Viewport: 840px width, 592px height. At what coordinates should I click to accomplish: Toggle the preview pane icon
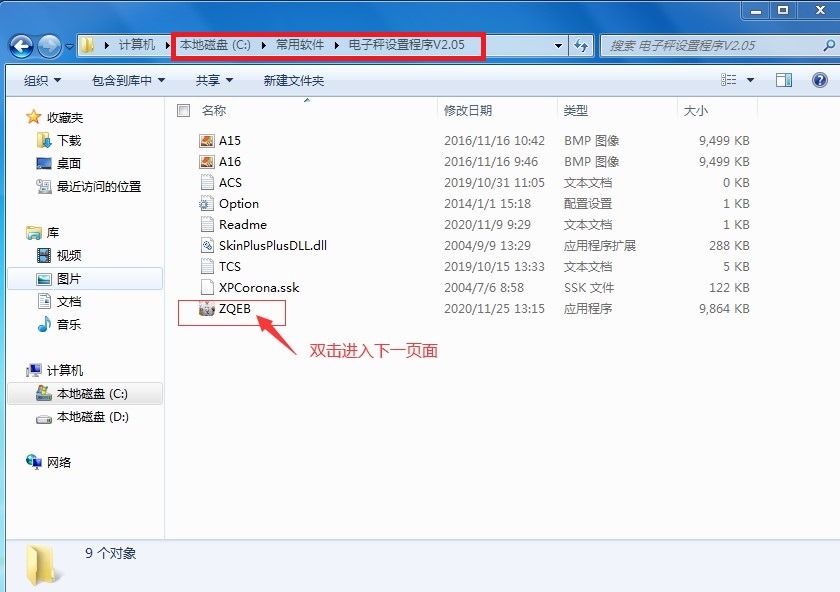tap(784, 80)
